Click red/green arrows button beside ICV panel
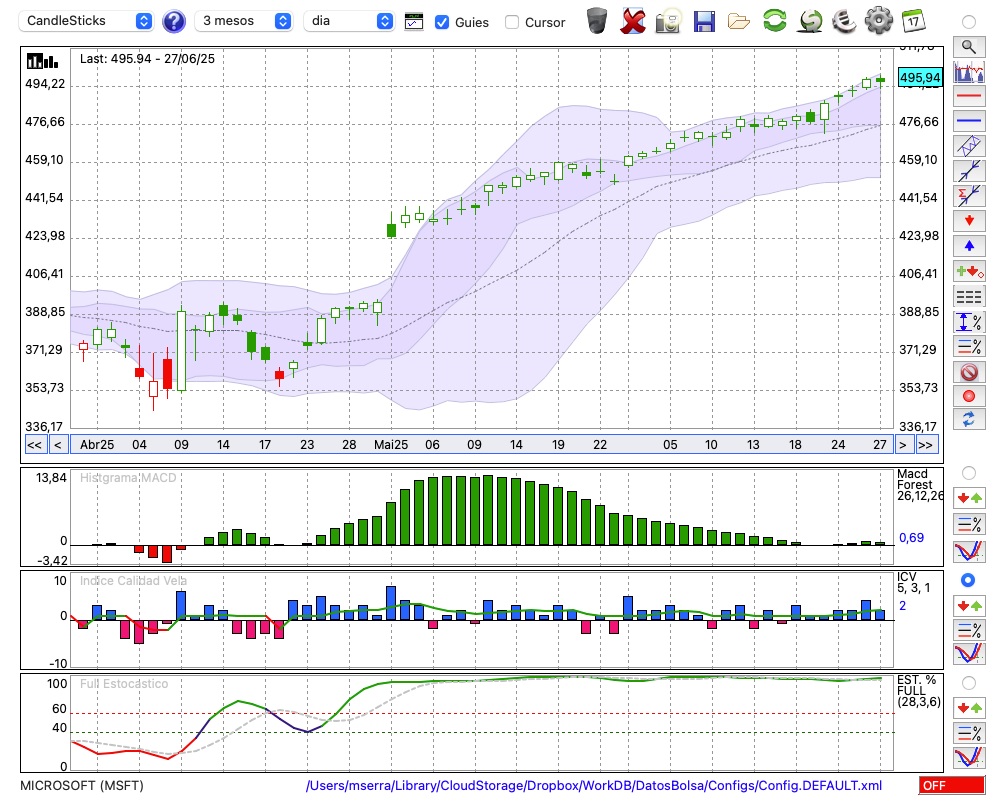Image resolution: width=1000 pixels, height=800 pixels. click(x=969, y=606)
